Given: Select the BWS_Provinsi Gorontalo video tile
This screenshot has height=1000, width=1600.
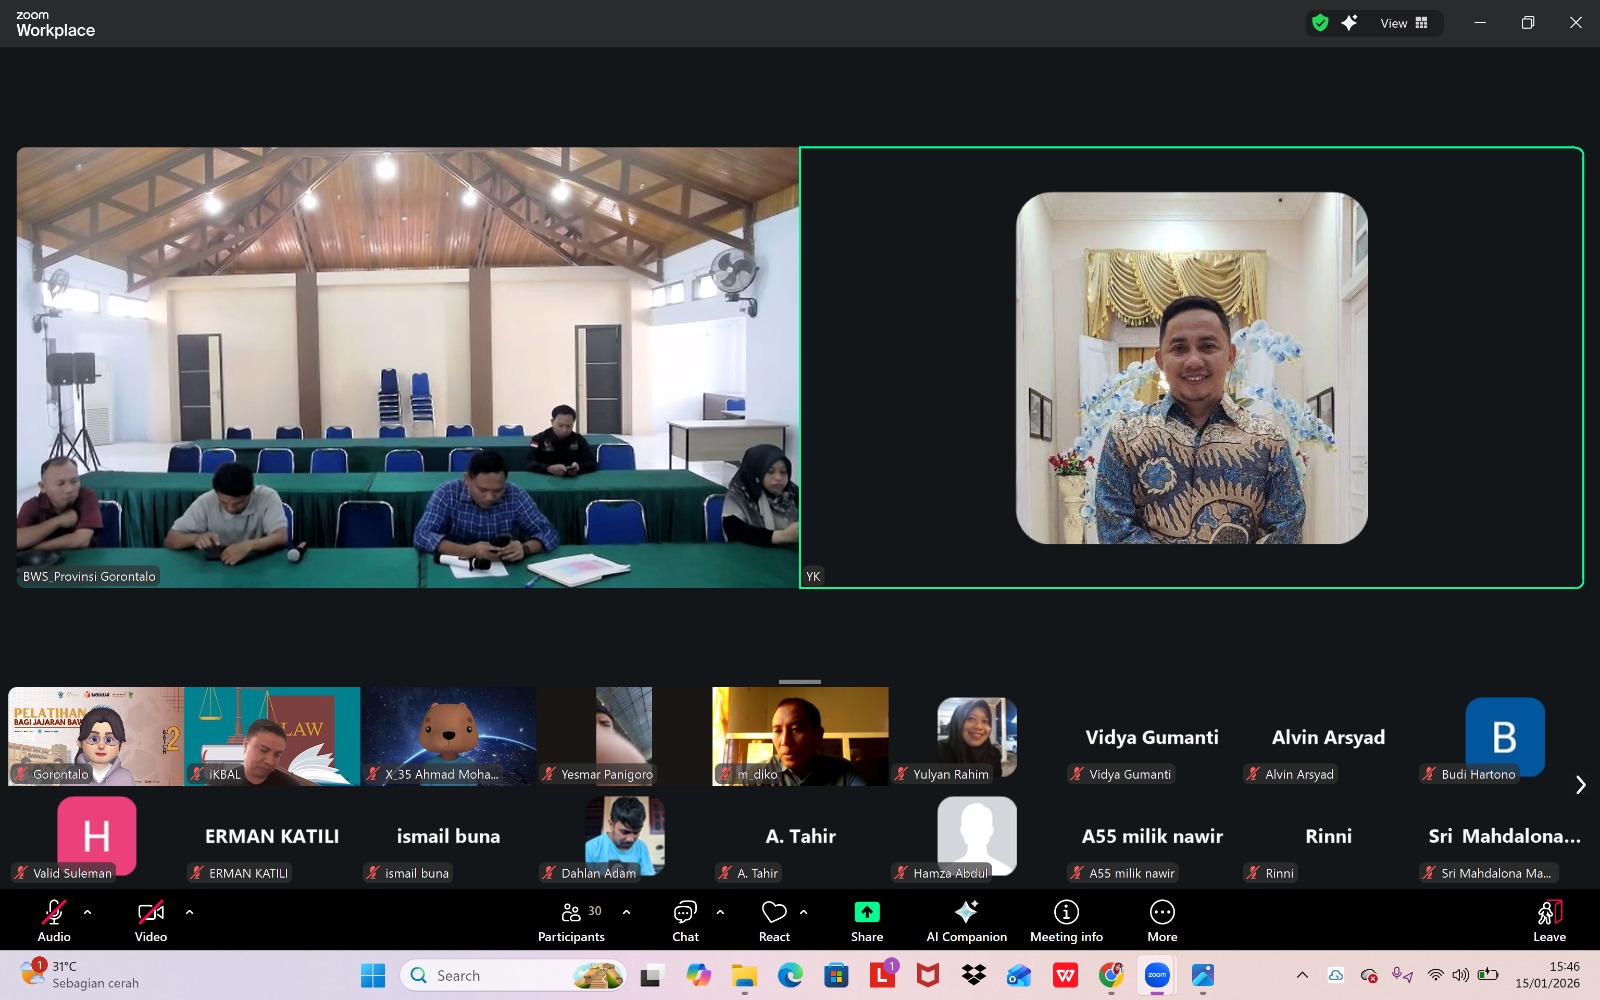Looking at the screenshot, I should [x=407, y=367].
